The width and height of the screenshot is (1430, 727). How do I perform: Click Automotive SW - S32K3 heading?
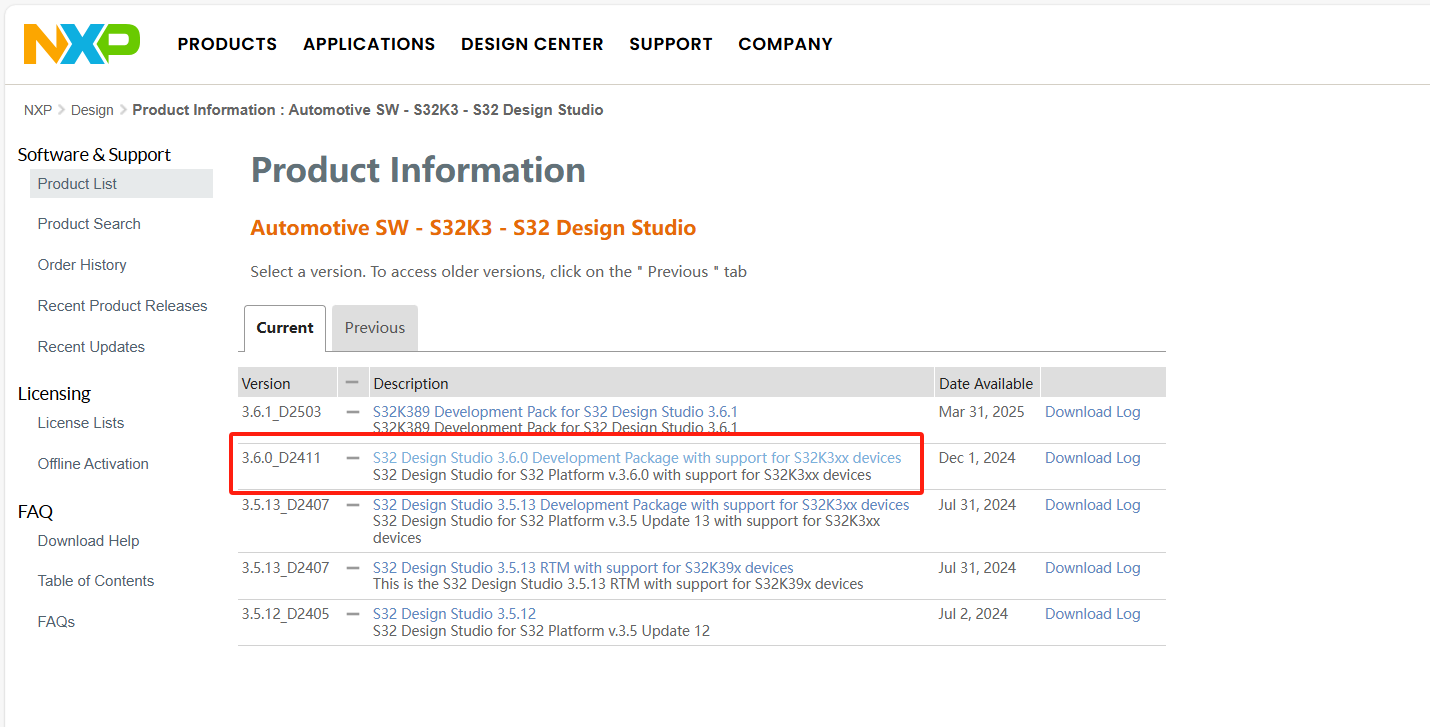(473, 228)
